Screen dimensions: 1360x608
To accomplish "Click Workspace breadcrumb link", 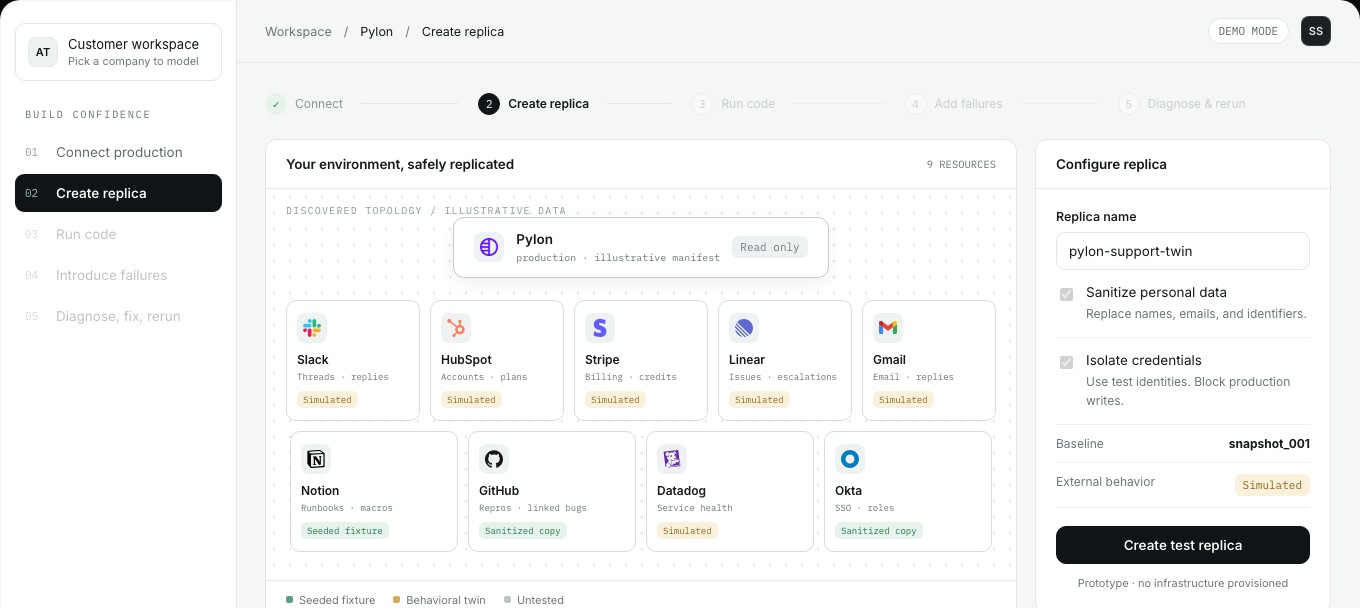I will click(x=298, y=32).
